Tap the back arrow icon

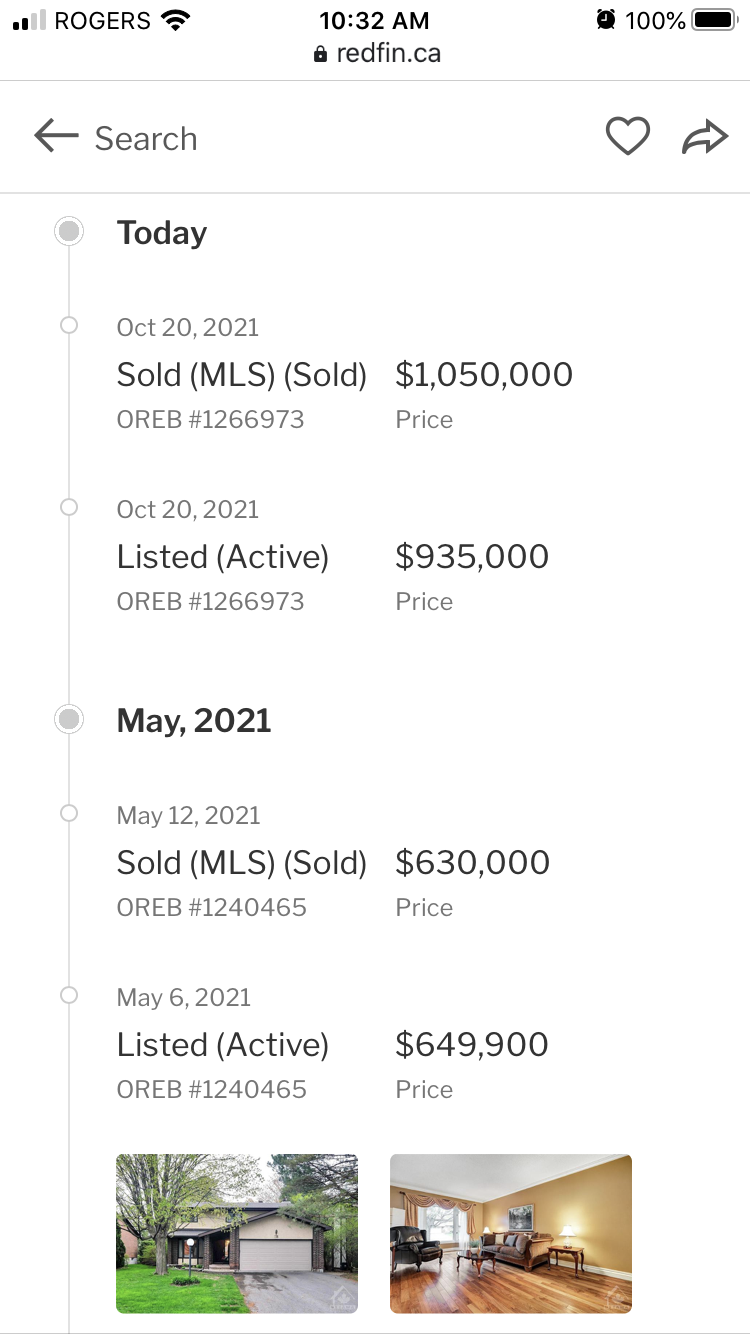point(56,137)
